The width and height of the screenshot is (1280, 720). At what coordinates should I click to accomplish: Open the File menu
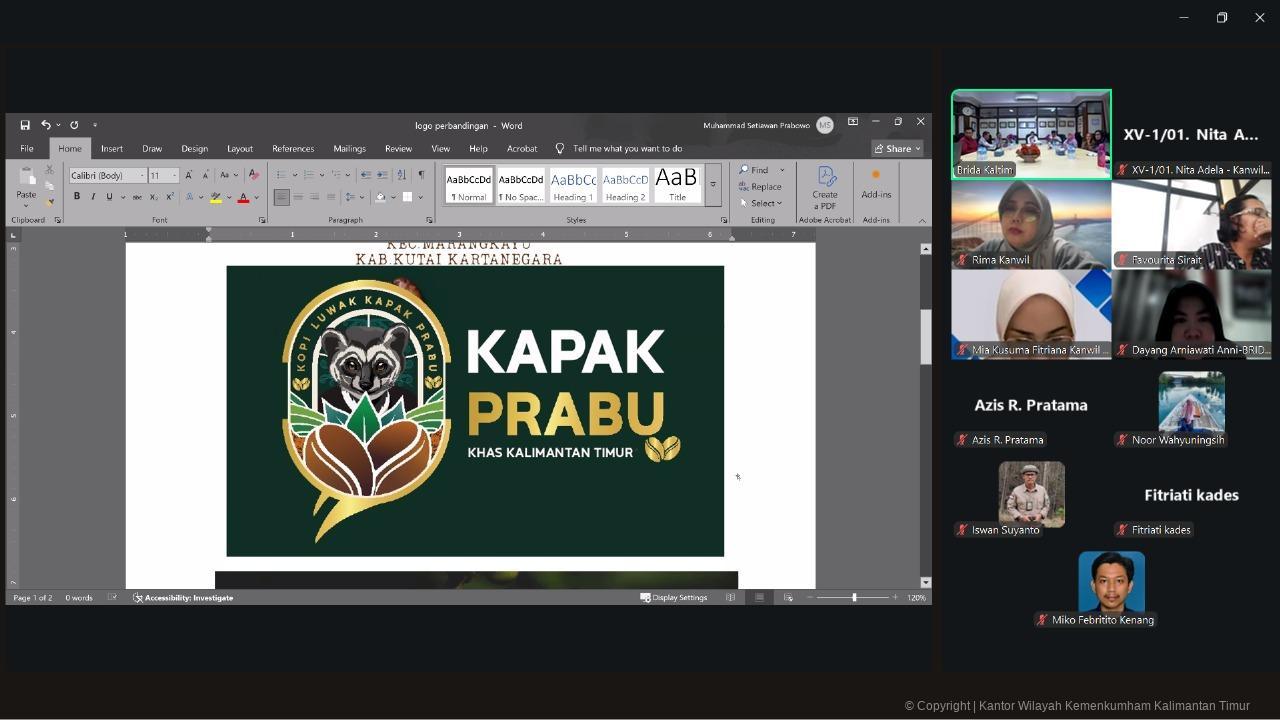pos(27,148)
